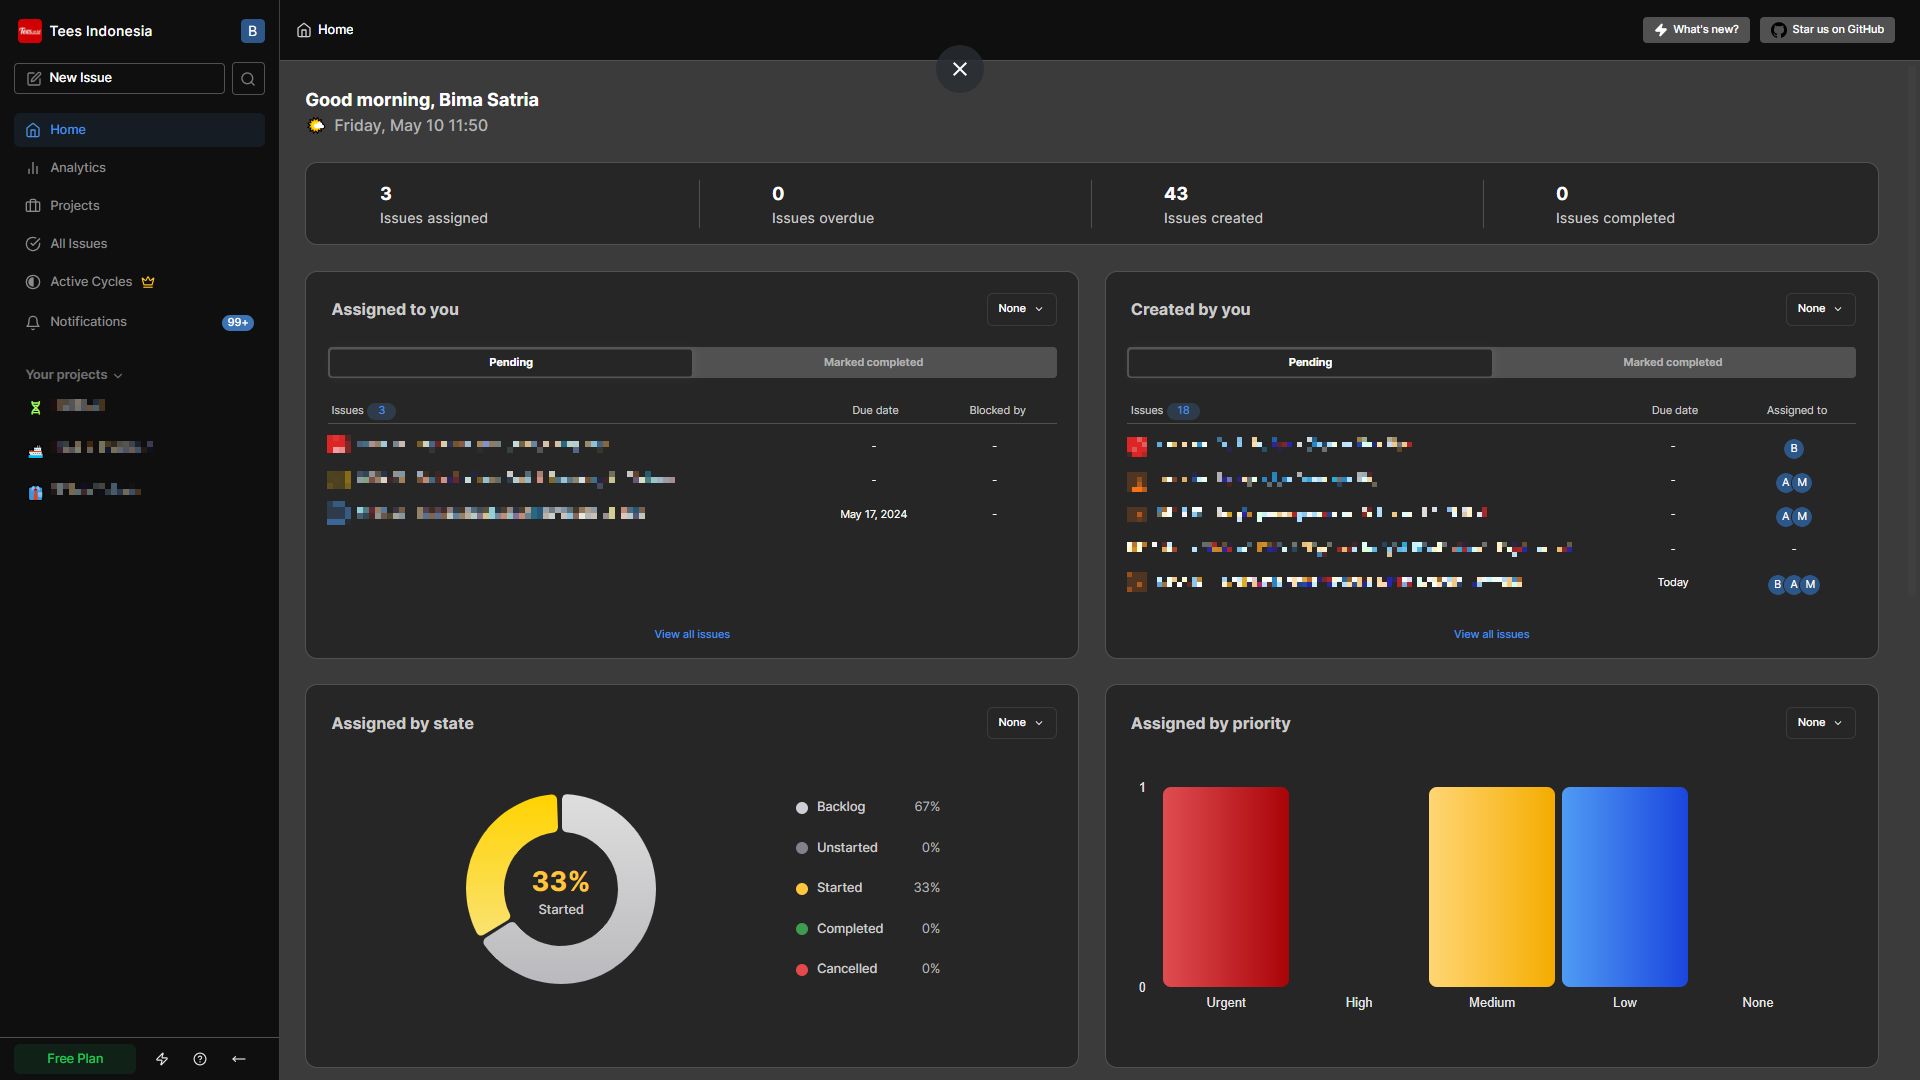Open the None dropdown in Assigned by priority
The width and height of the screenshot is (1920, 1080).
1819,723
